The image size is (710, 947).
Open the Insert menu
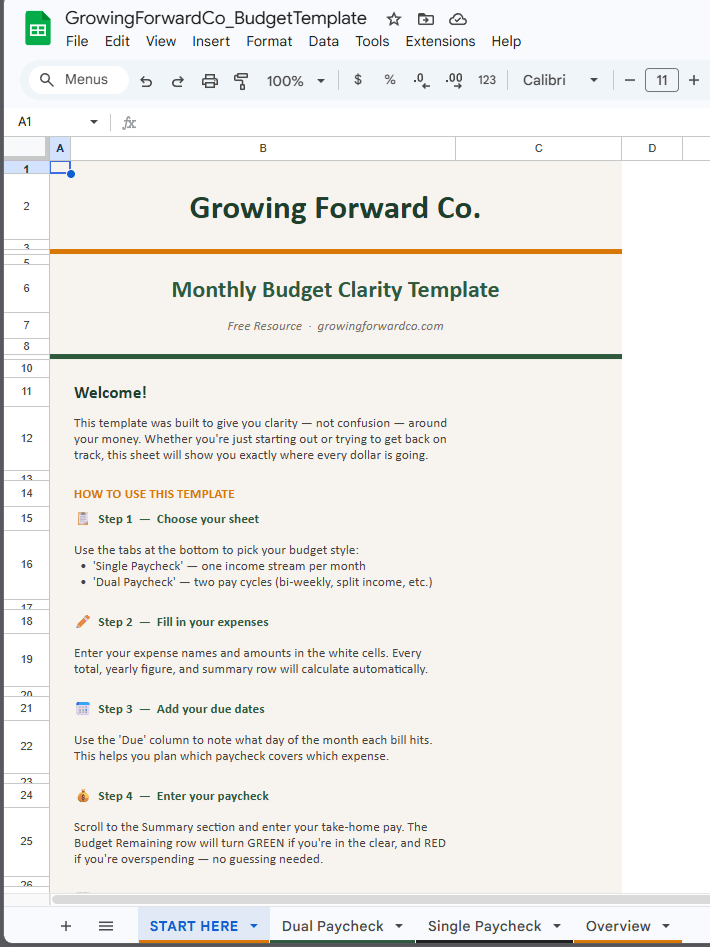pyautogui.click(x=211, y=41)
